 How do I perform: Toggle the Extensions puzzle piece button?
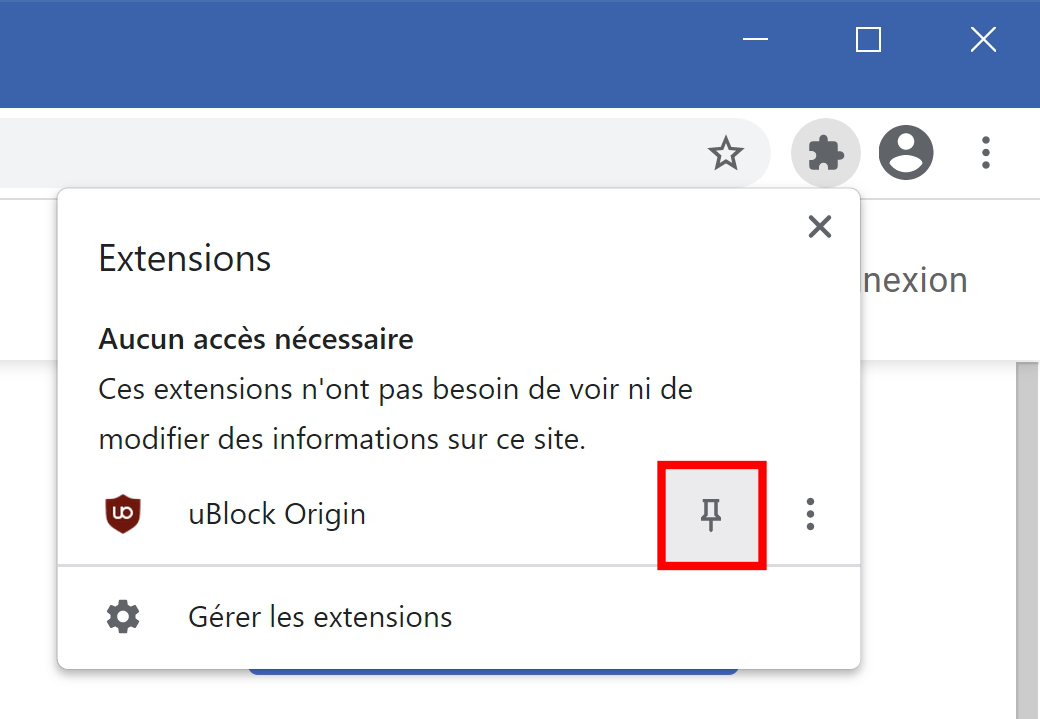[825, 153]
